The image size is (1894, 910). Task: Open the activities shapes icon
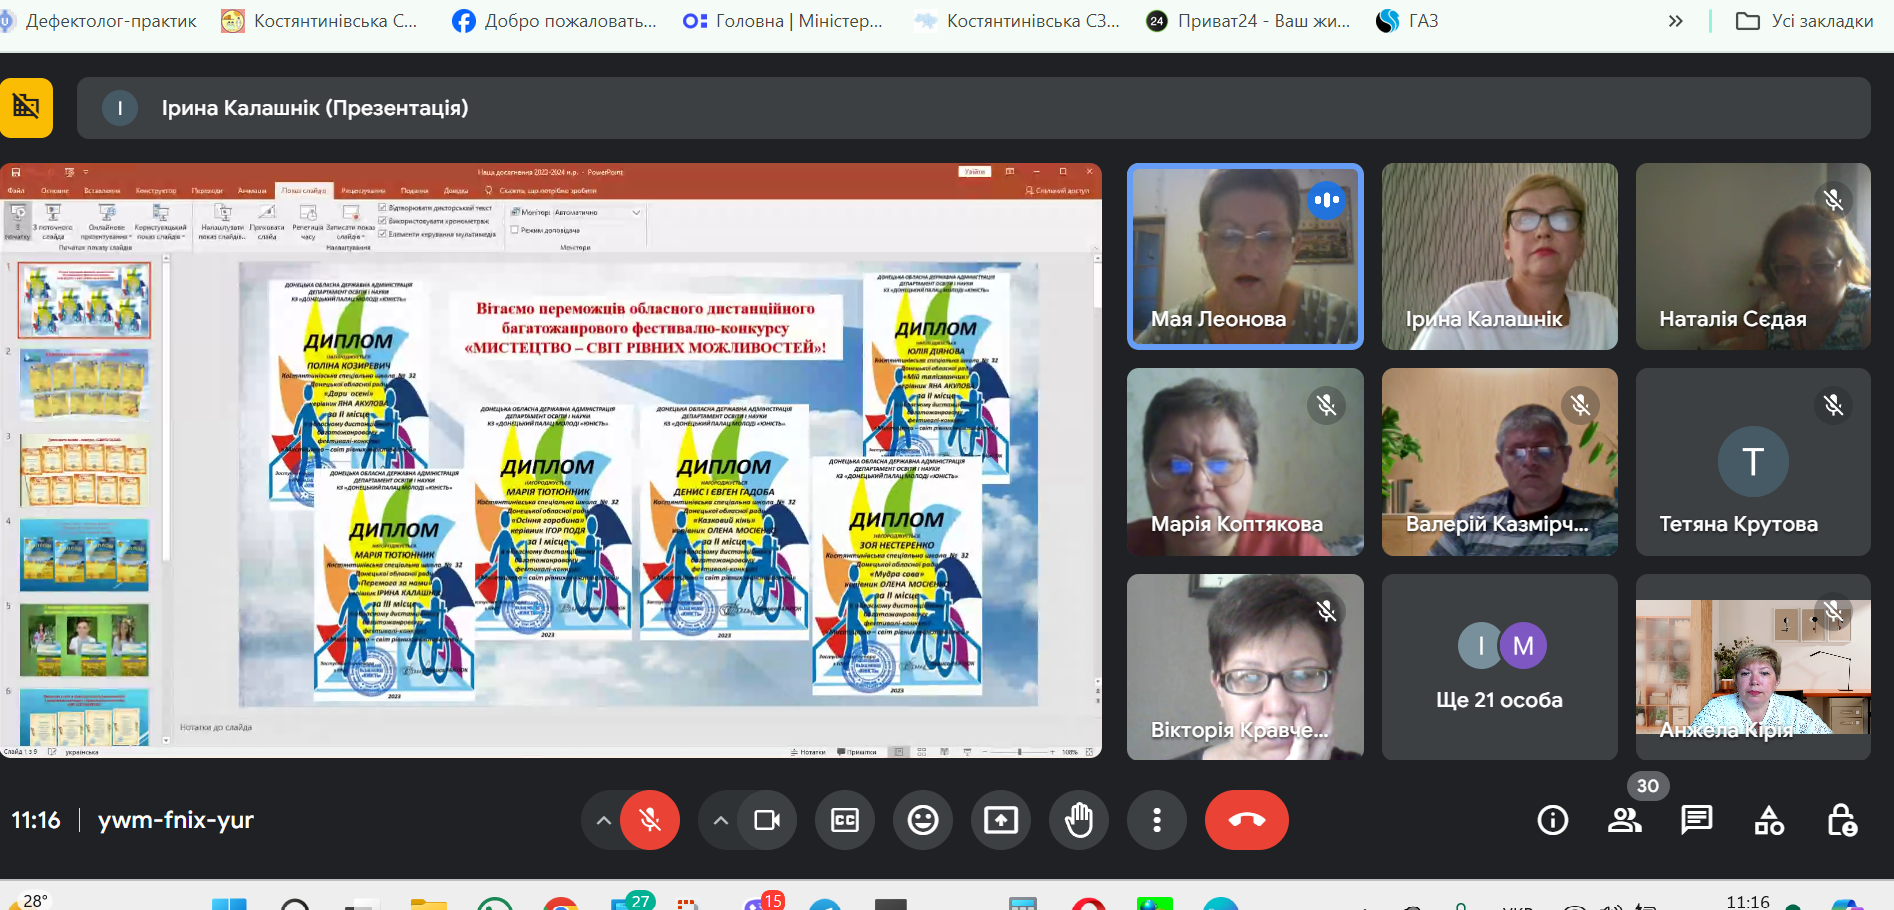[x=1769, y=820]
